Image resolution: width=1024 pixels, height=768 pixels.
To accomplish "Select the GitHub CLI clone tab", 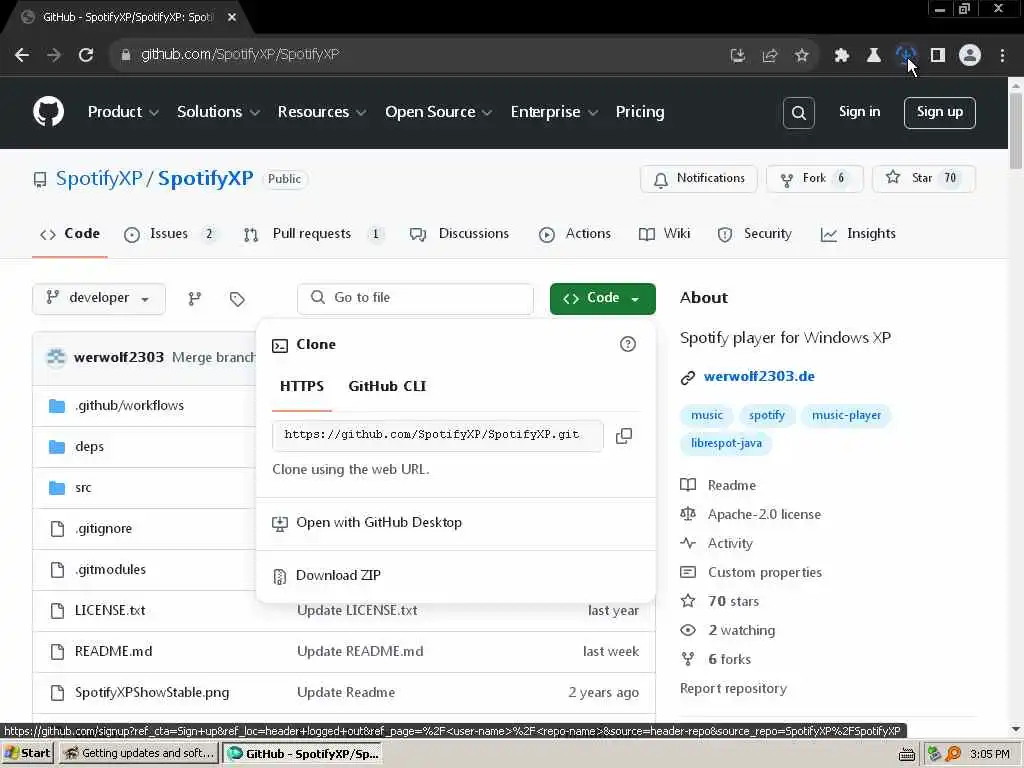I will [x=387, y=387].
